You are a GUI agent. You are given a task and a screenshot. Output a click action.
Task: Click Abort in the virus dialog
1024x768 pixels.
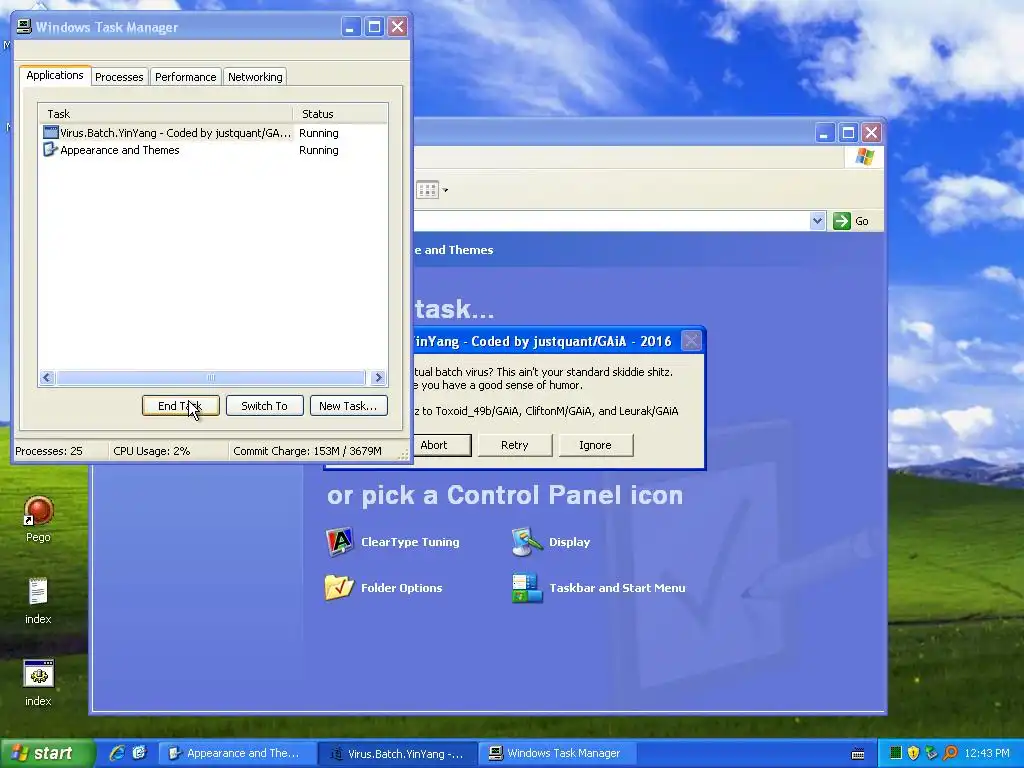[441, 445]
